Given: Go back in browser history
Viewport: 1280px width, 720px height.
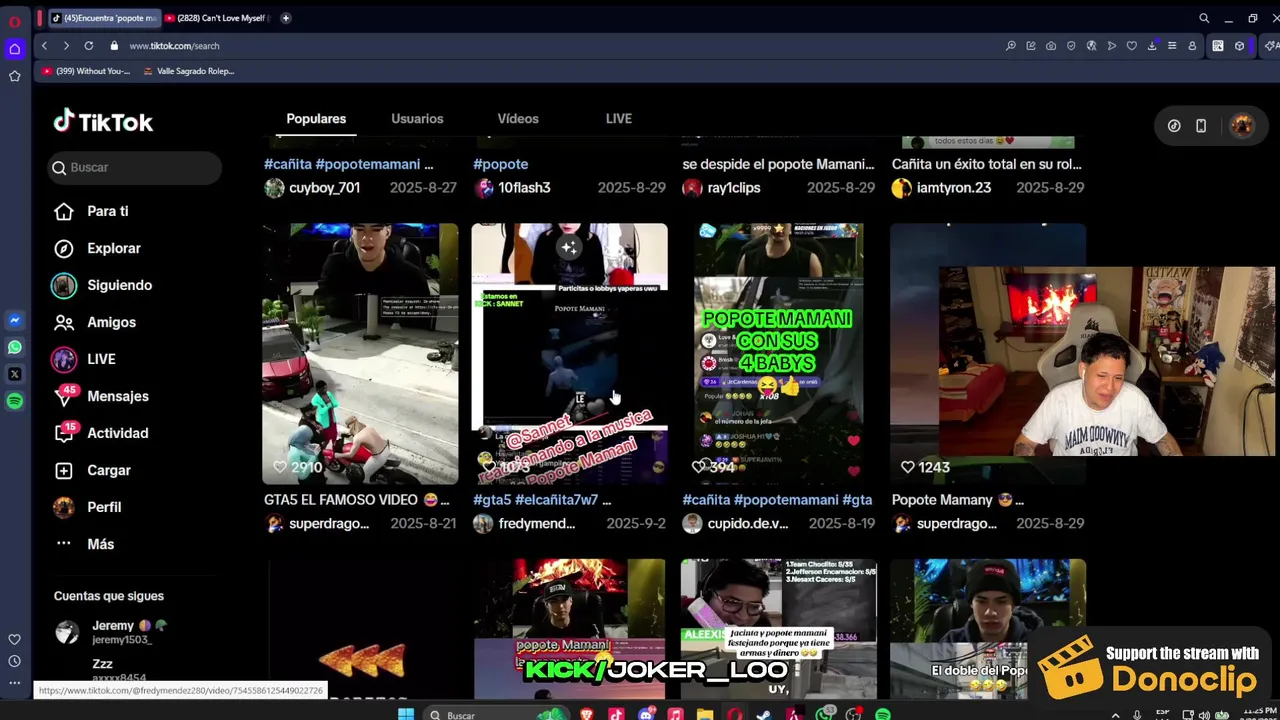Looking at the screenshot, I should pos(44,46).
